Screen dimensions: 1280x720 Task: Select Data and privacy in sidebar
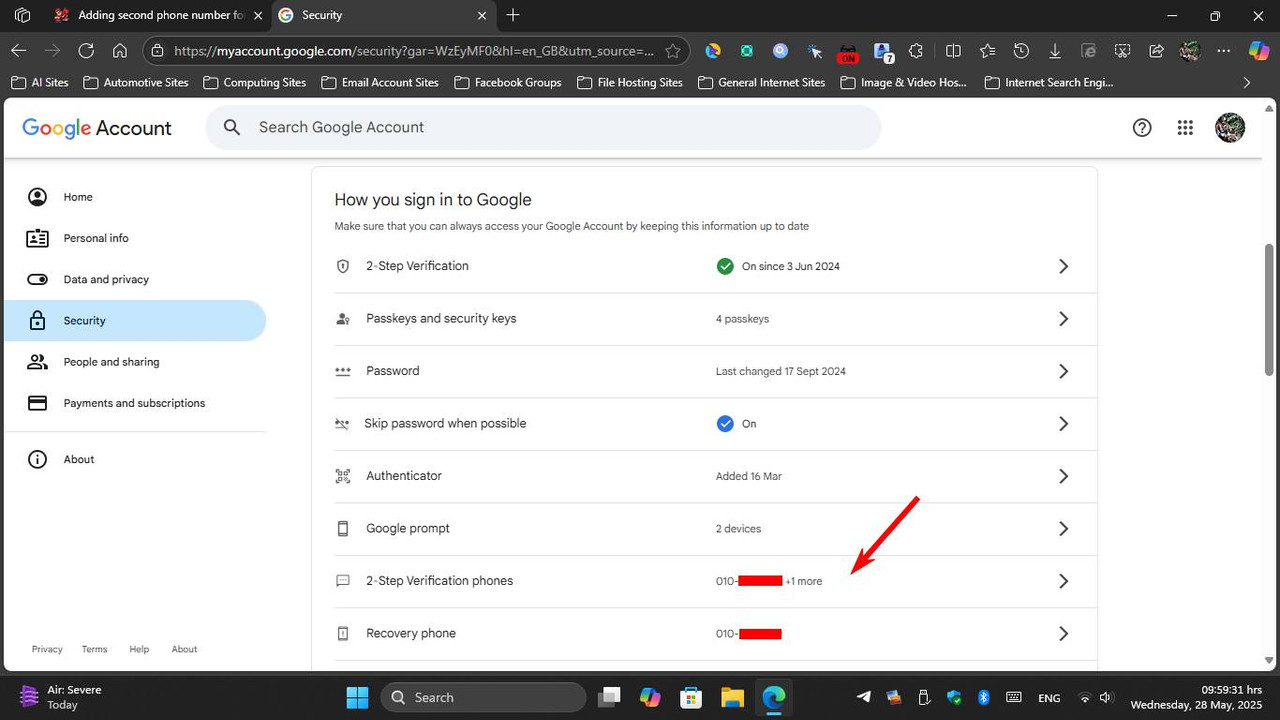pos(135,279)
